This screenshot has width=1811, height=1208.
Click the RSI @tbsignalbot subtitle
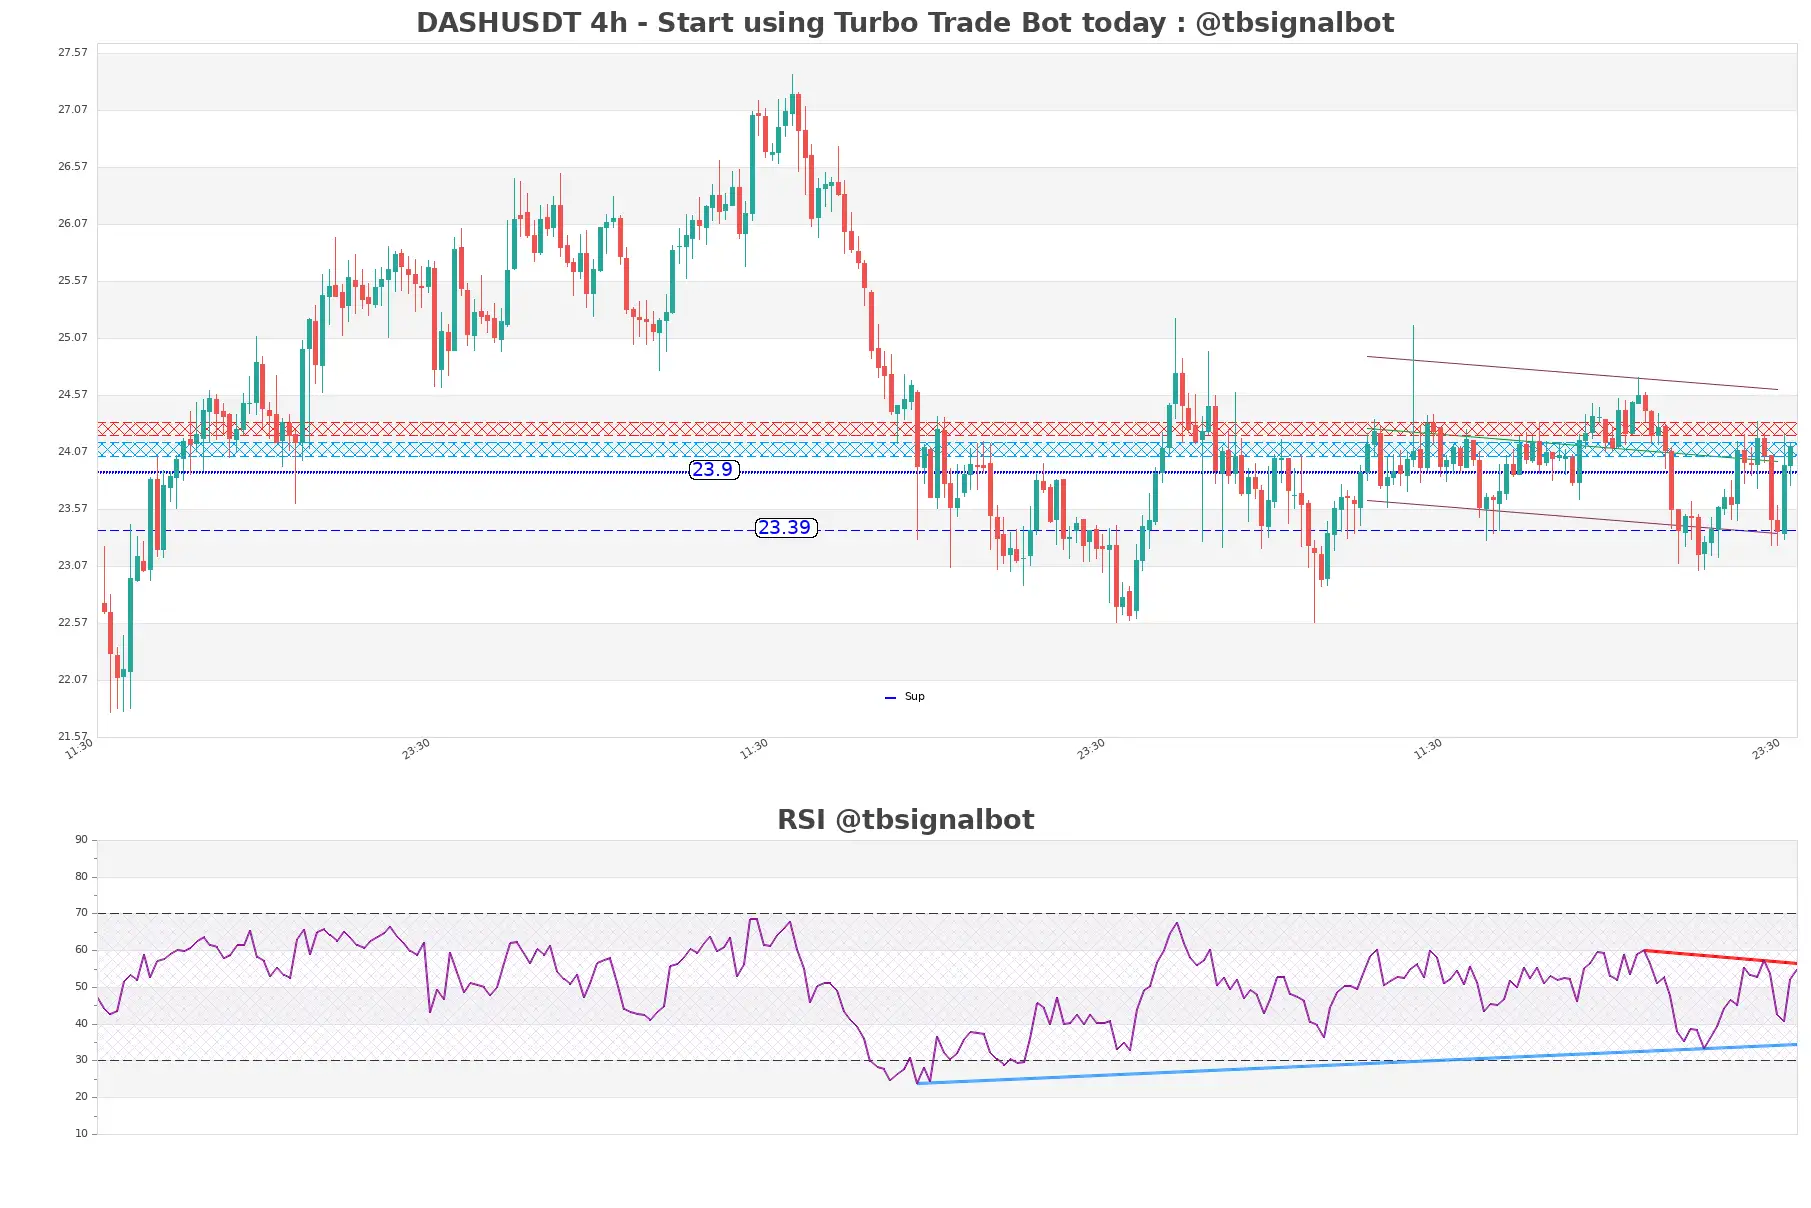tap(905, 819)
